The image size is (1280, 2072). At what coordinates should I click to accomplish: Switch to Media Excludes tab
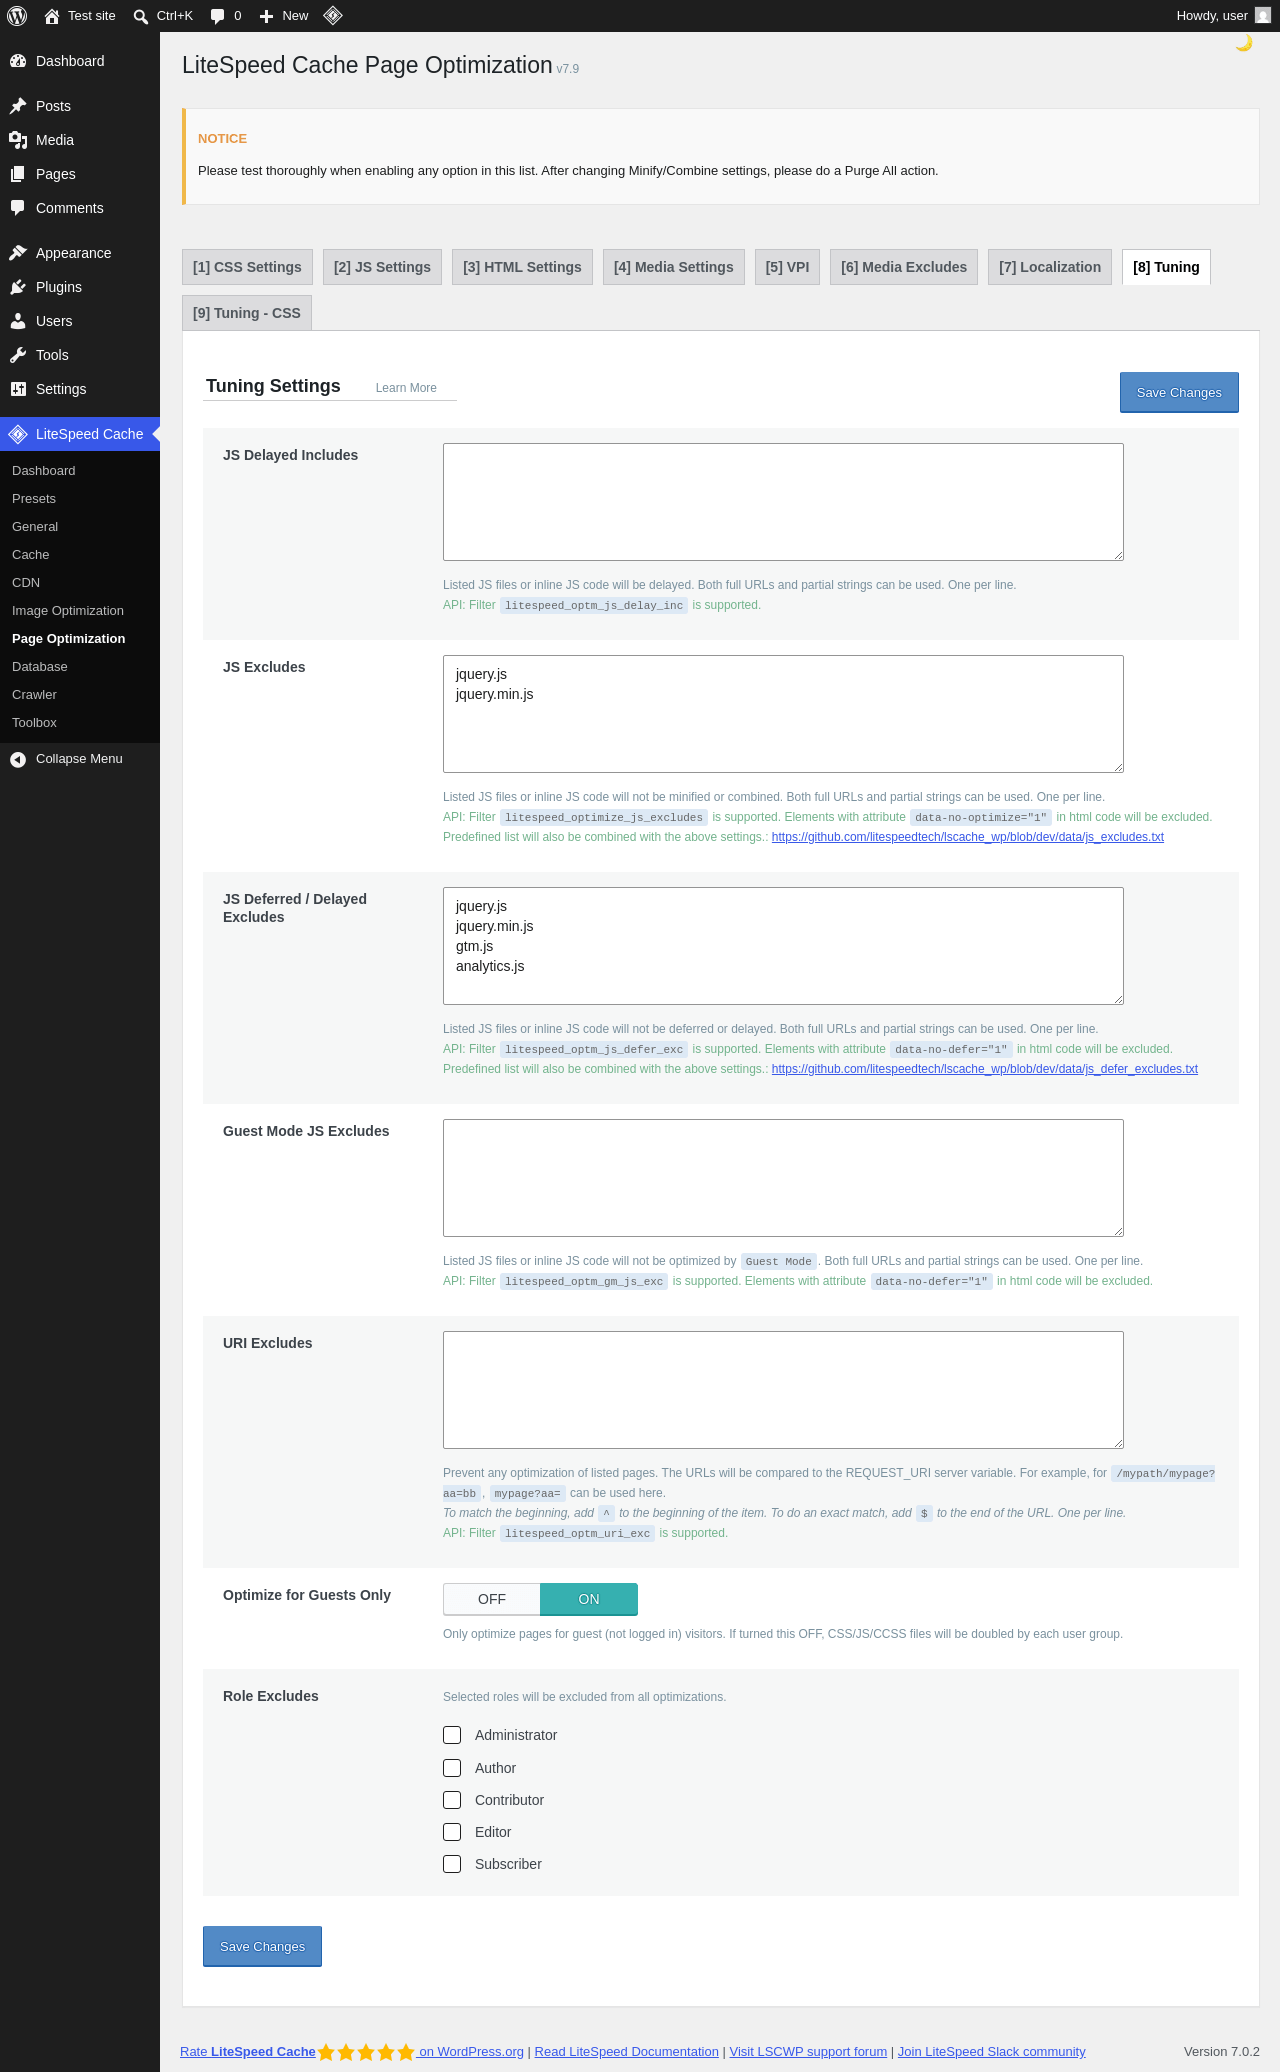pos(904,267)
